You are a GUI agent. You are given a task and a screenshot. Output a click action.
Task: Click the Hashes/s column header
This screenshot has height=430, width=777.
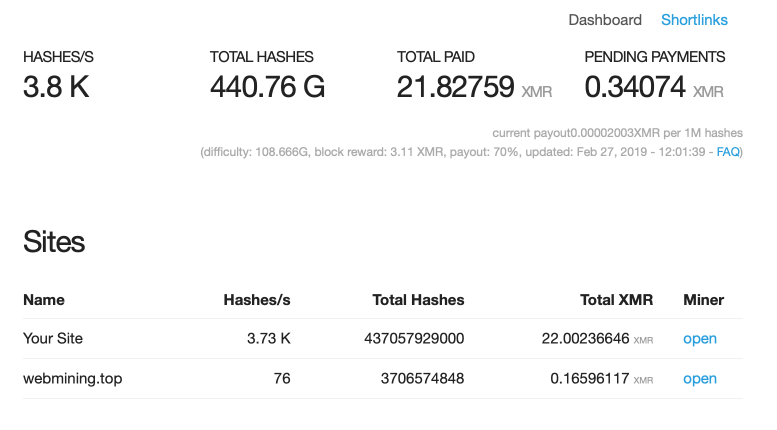[257, 300]
